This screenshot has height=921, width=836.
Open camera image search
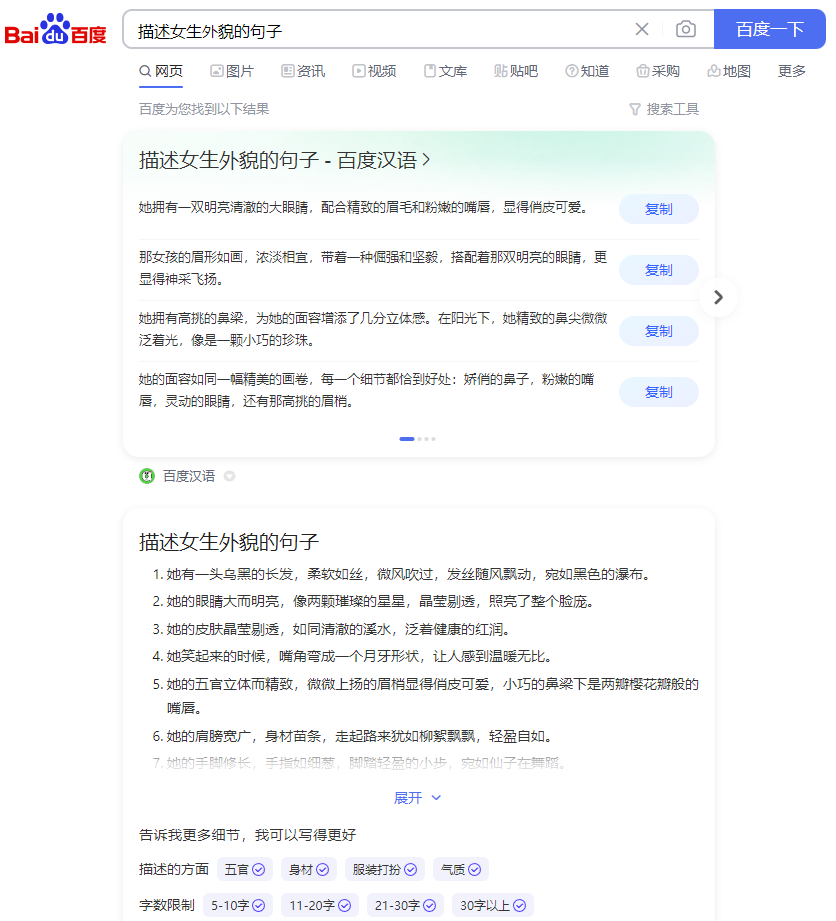pos(686,29)
